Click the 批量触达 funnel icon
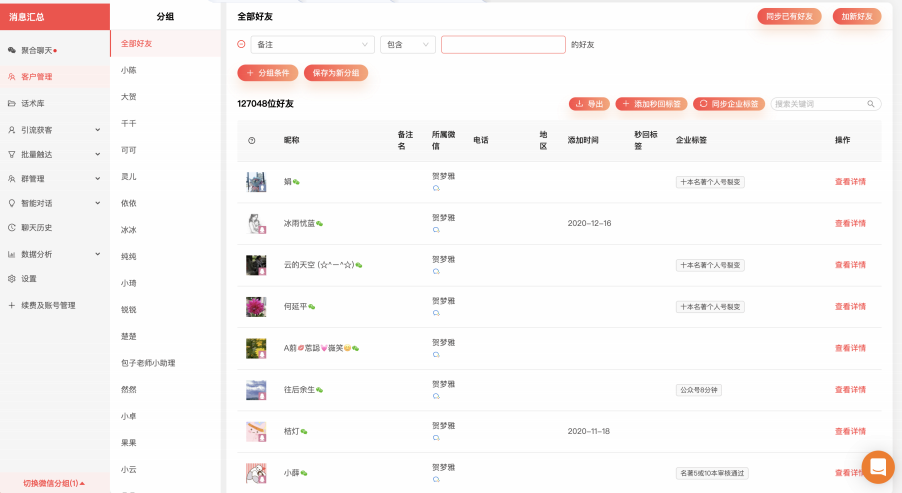Image resolution: width=902 pixels, height=493 pixels. 12,154
